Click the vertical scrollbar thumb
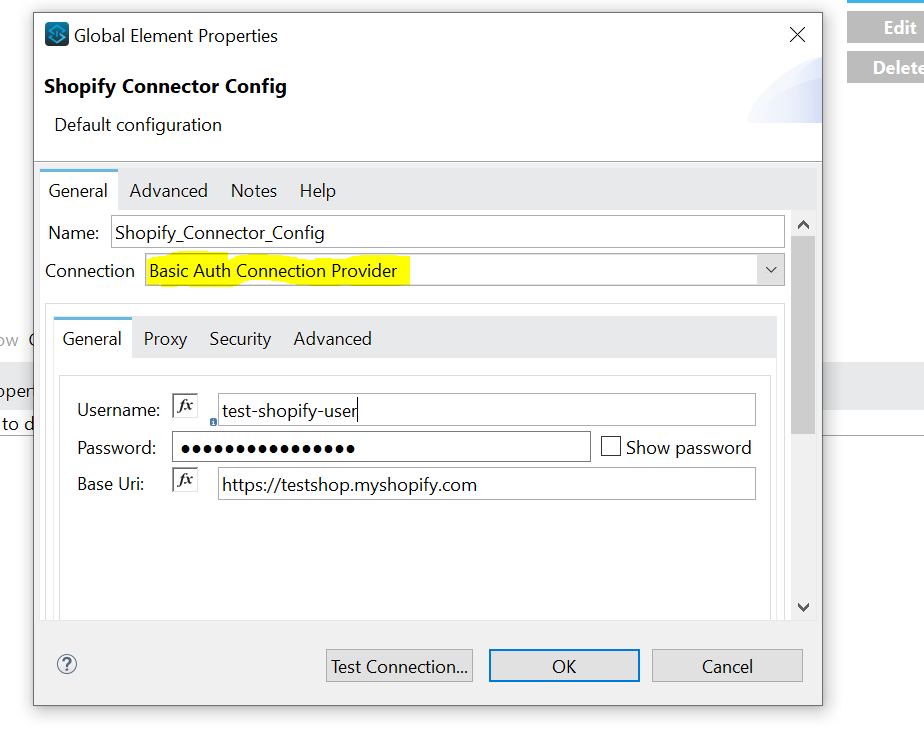Viewport: 924px width, 731px height. coord(803,335)
